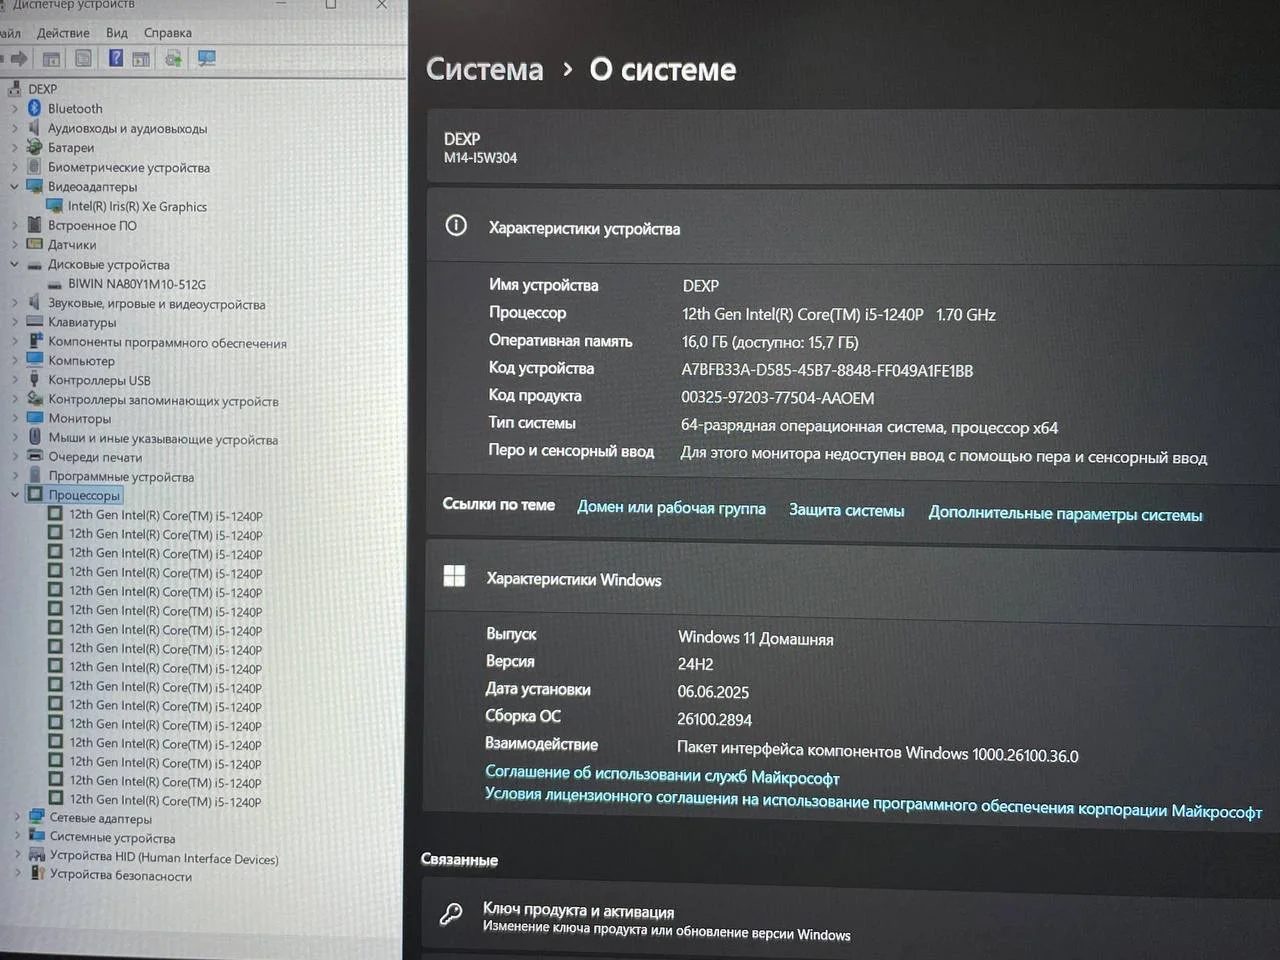Expand the Контроллеры USB category
The image size is (1280, 960).
coord(14,380)
